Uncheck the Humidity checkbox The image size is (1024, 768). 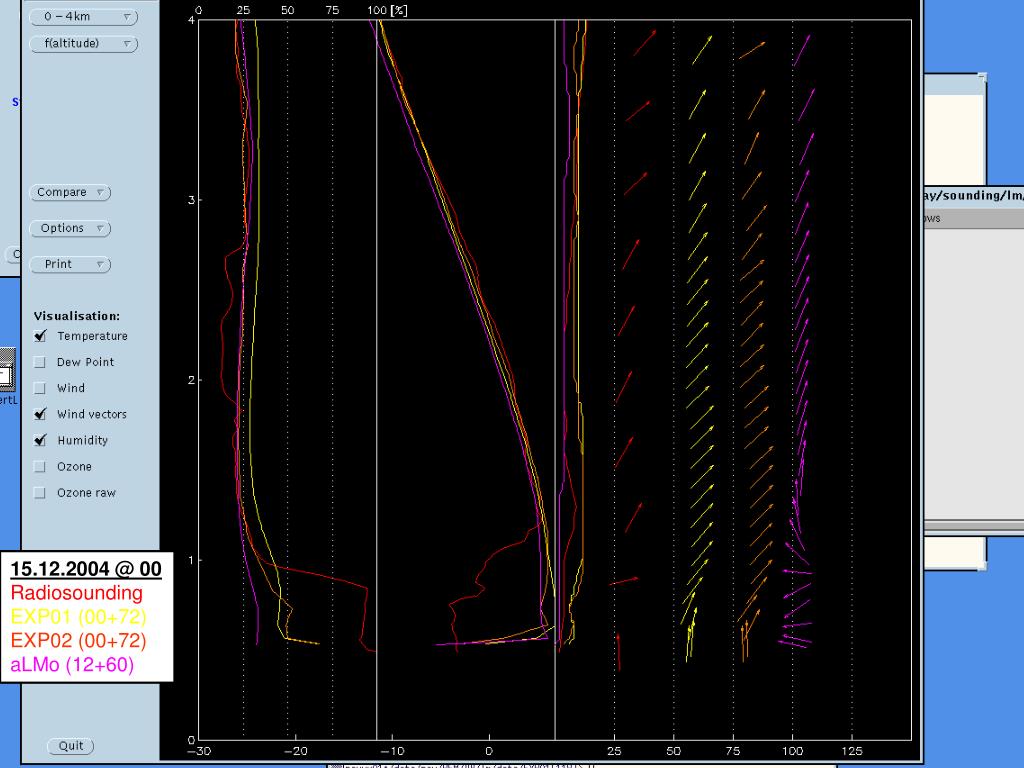point(40,440)
